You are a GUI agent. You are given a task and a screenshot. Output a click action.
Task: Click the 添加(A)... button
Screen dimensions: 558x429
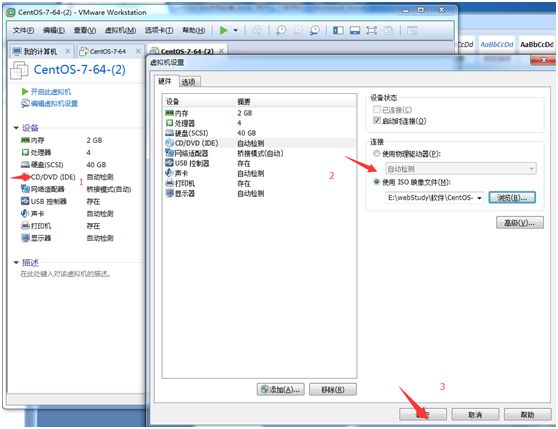(x=280, y=390)
